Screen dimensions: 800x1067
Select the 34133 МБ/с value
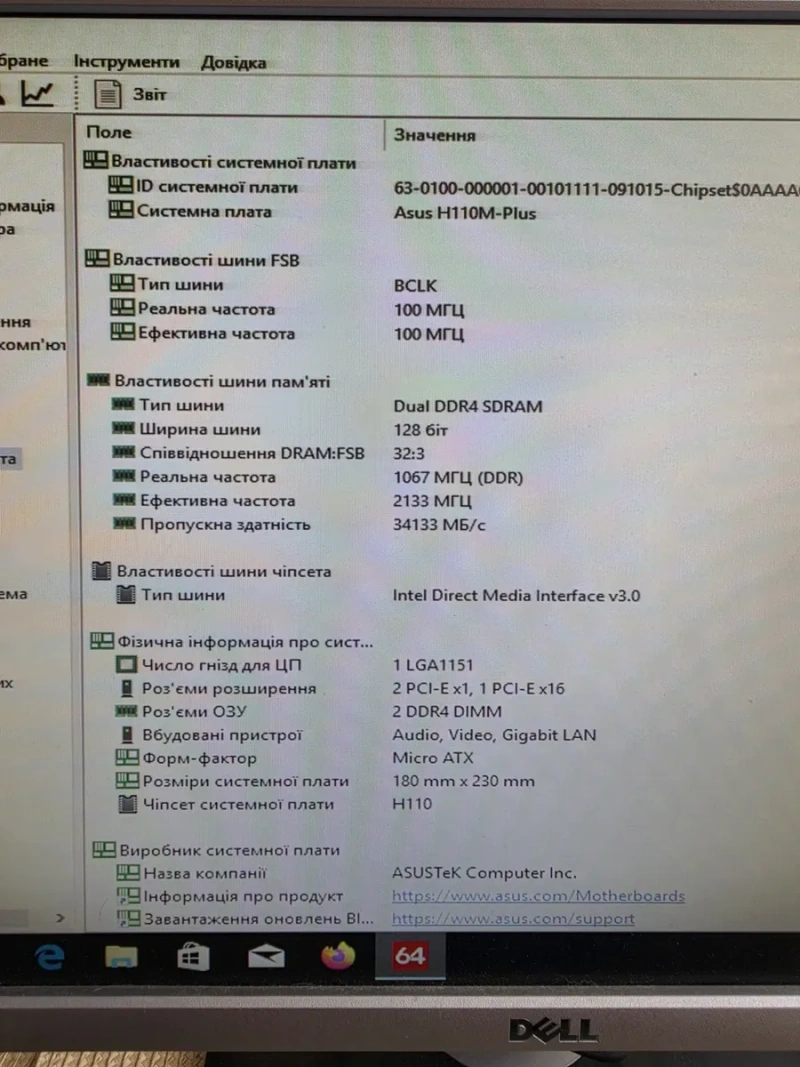tap(439, 525)
